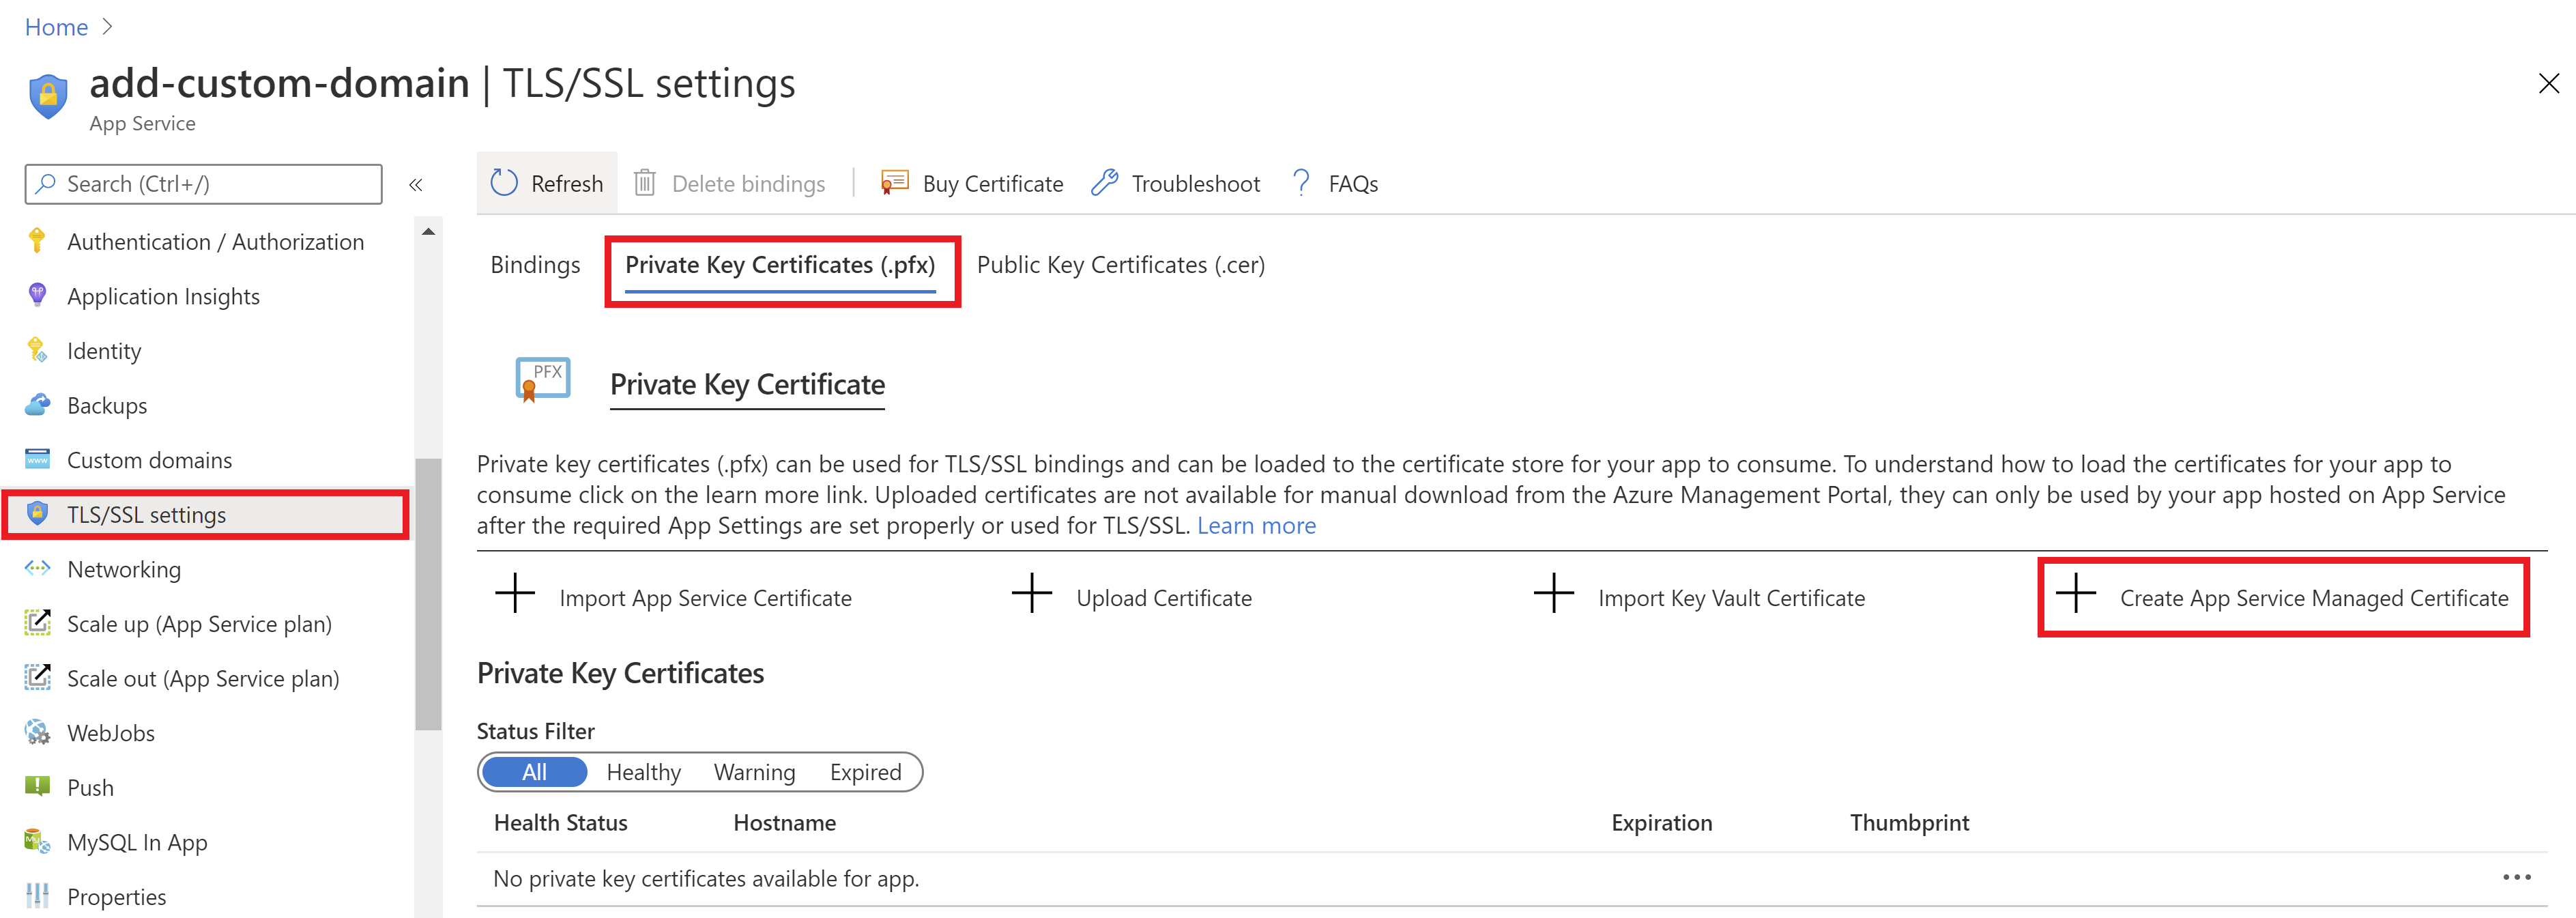
Task: Show only Expired certificates
Action: click(x=865, y=771)
